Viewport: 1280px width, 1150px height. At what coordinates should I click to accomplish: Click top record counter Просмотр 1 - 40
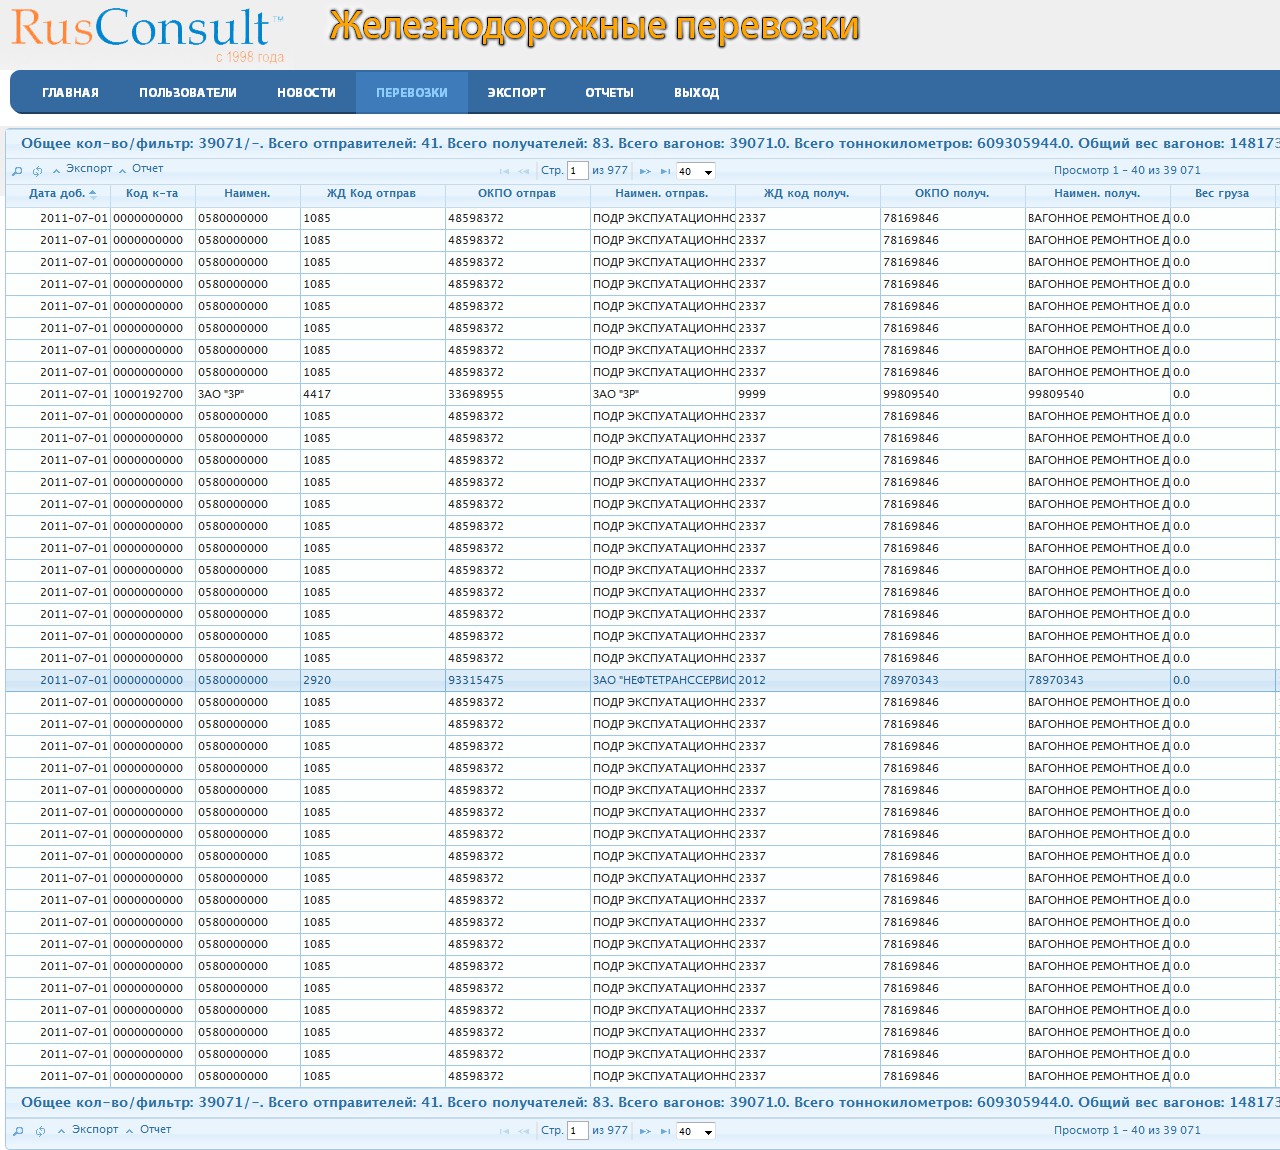(1127, 171)
